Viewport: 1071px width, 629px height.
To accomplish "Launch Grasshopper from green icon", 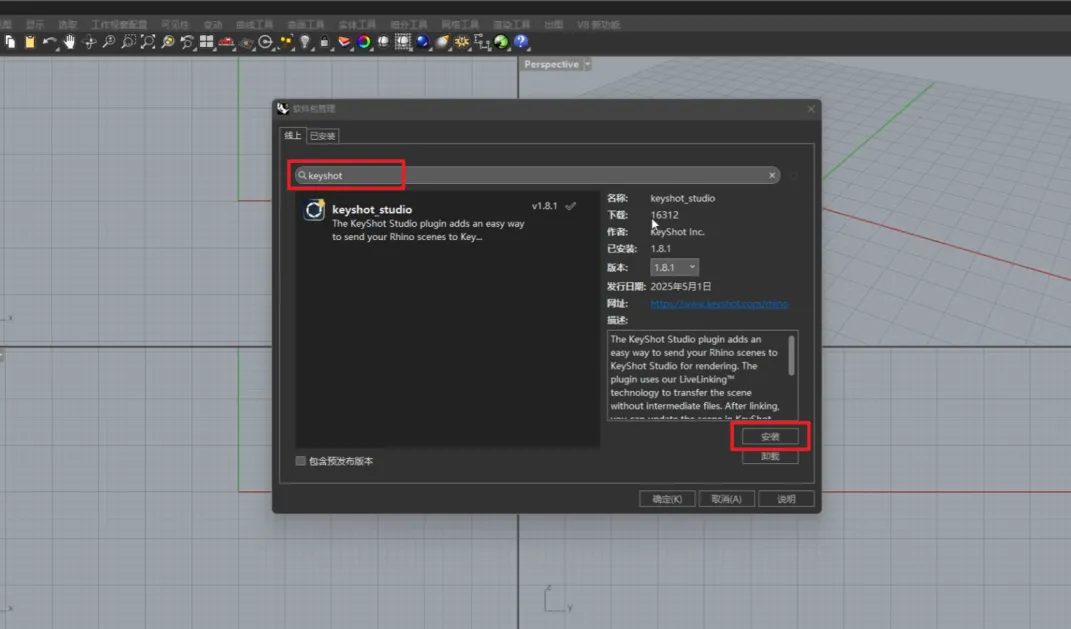I will click(501, 42).
